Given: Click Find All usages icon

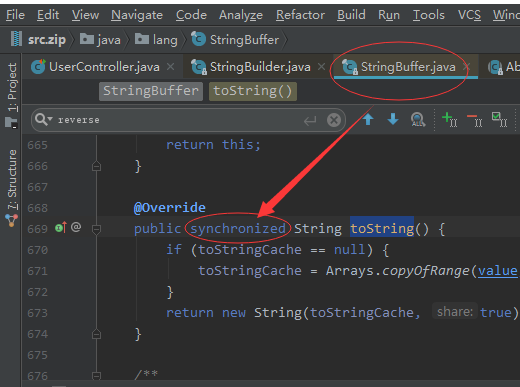Looking at the screenshot, I should point(418,119).
